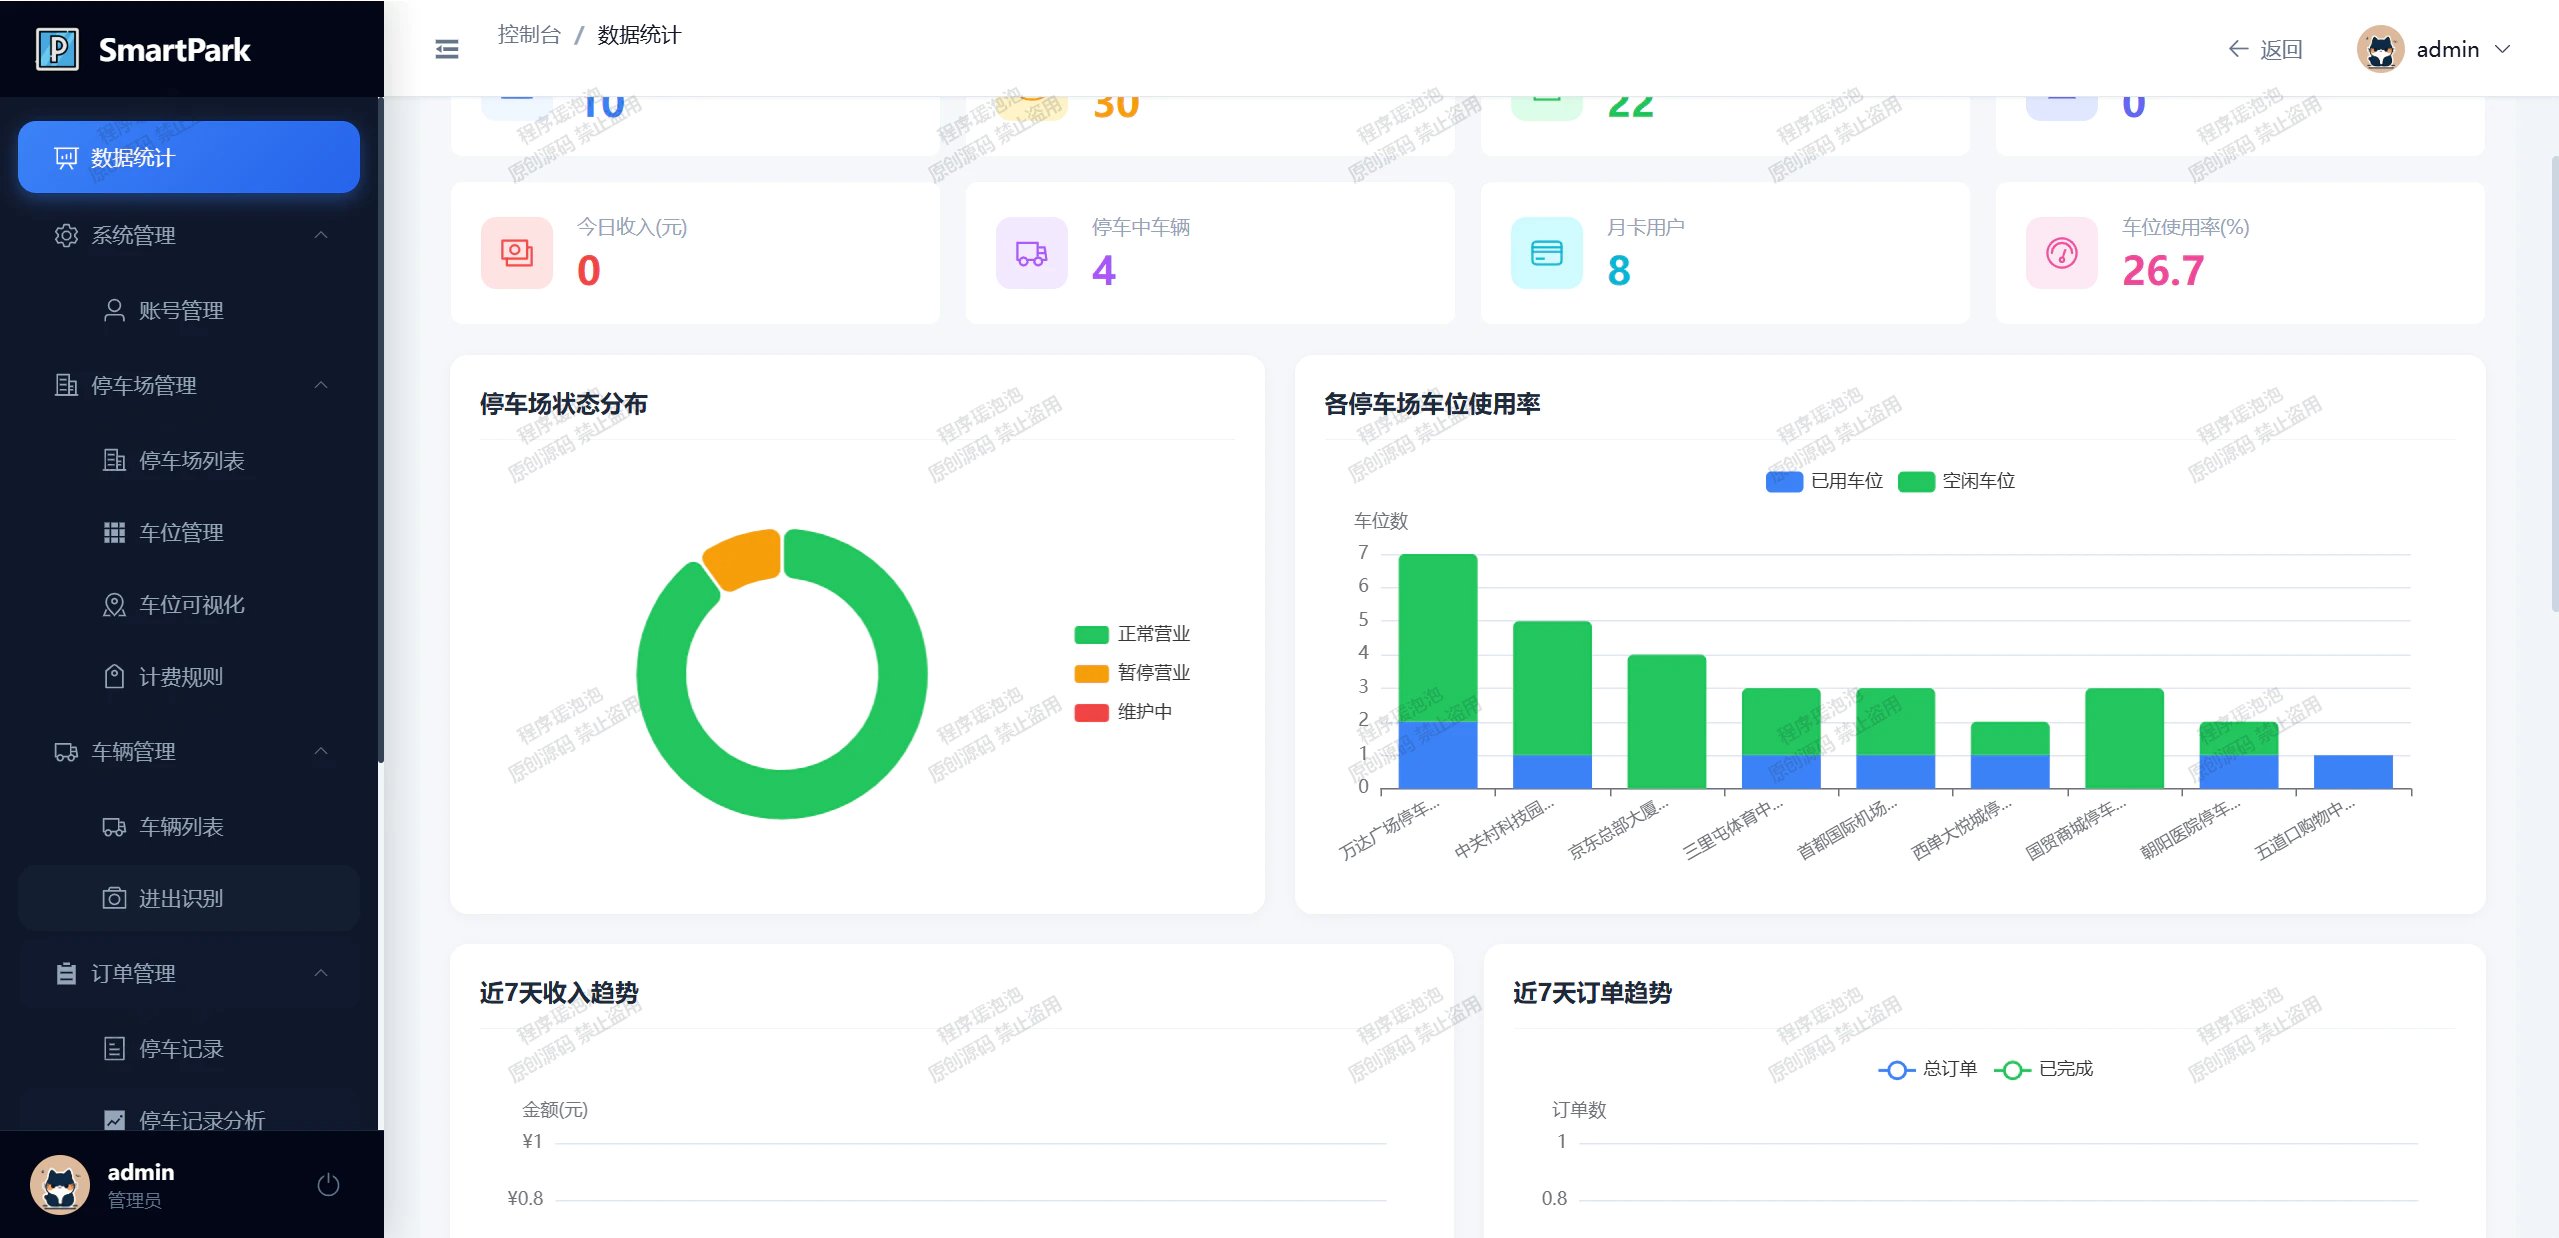Image resolution: width=2559 pixels, height=1238 pixels.
Task: Open the 停车记录 menu item
Action: tap(189, 1048)
